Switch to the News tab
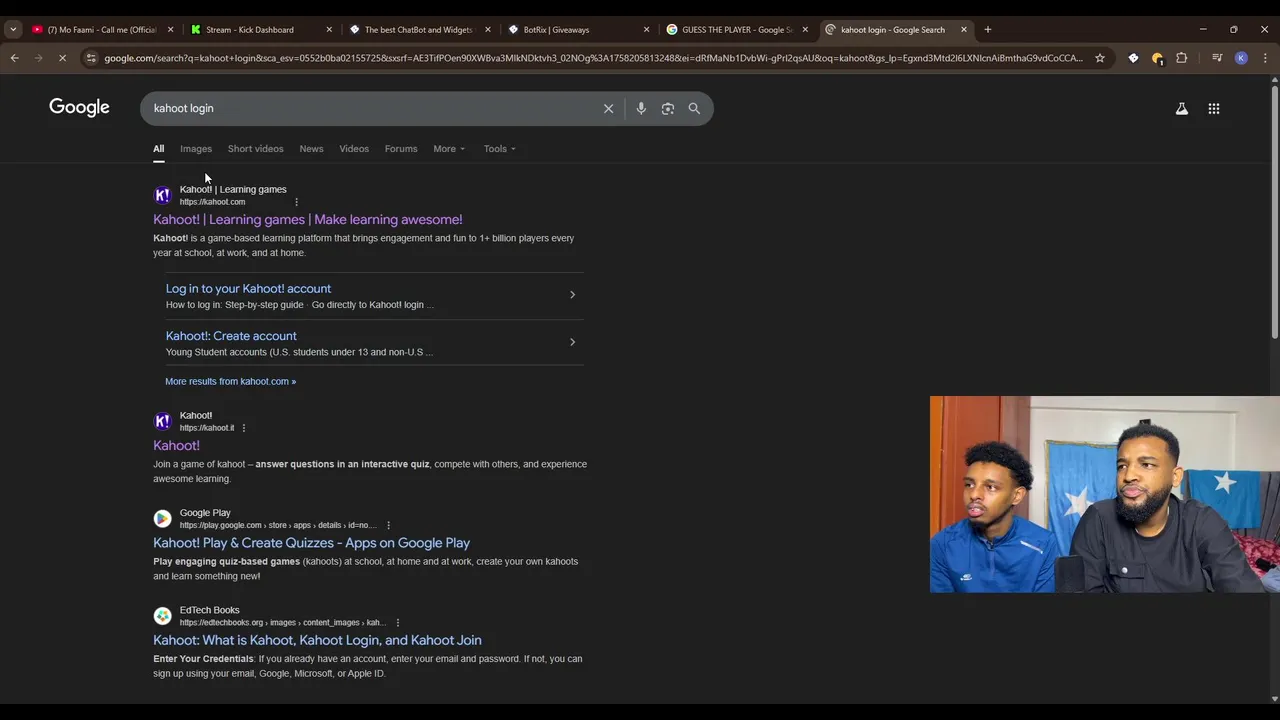Viewport: 1280px width, 720px height. 311,149
